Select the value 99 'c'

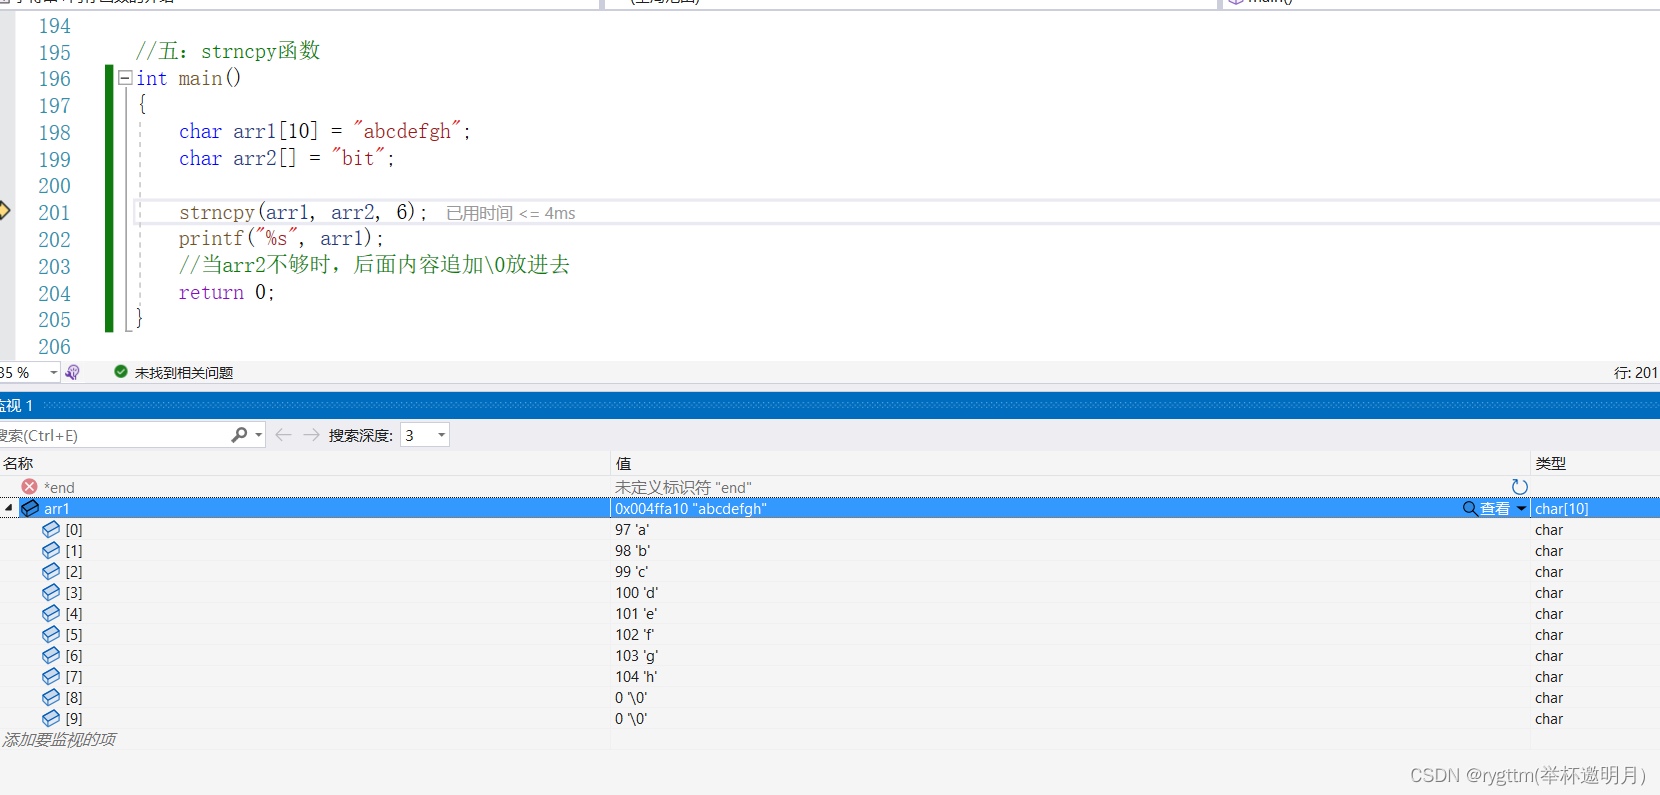click(x=631, y=572)
